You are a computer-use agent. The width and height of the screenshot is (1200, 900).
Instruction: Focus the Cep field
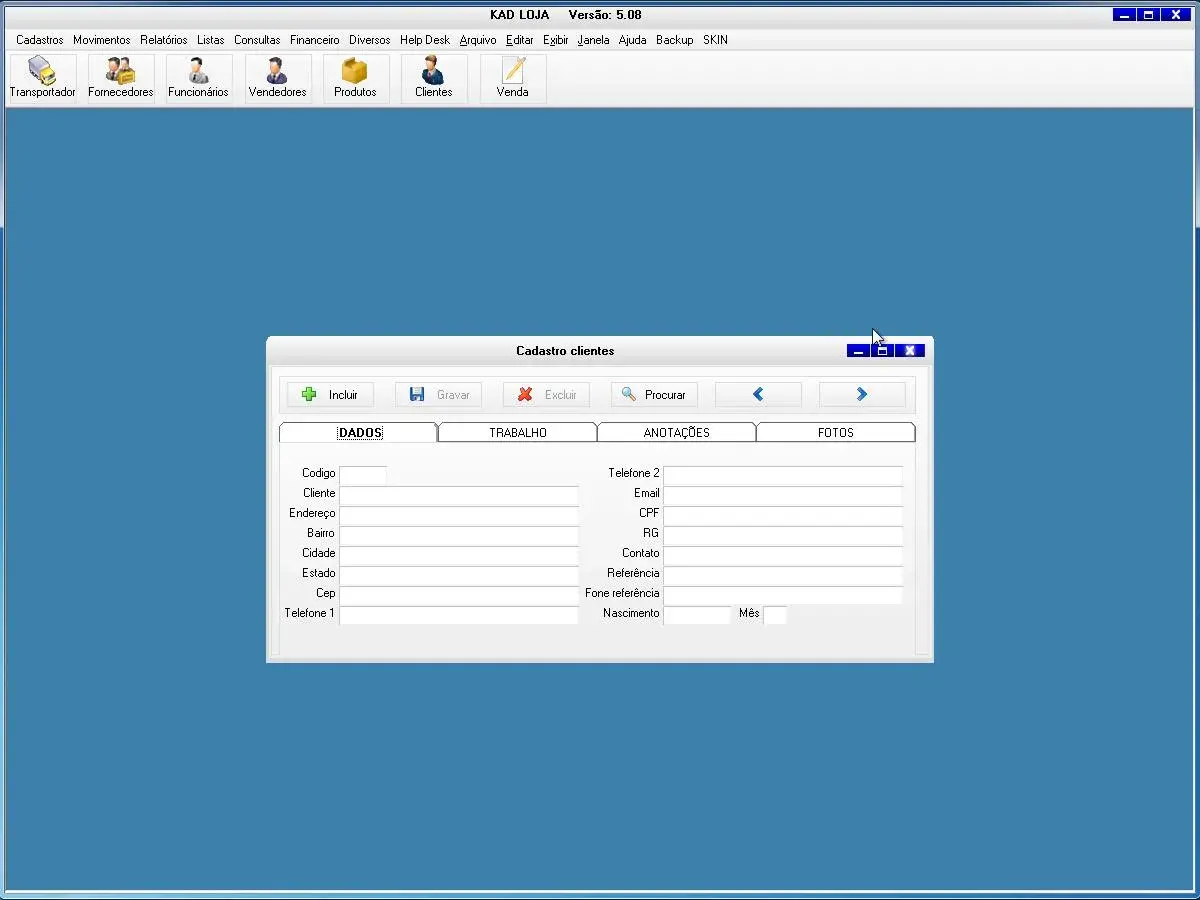pos(459,594)
